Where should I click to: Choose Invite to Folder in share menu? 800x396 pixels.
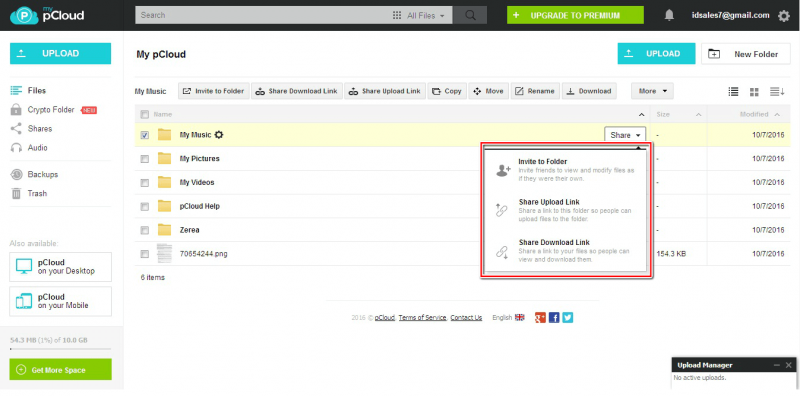click(565, 170)
